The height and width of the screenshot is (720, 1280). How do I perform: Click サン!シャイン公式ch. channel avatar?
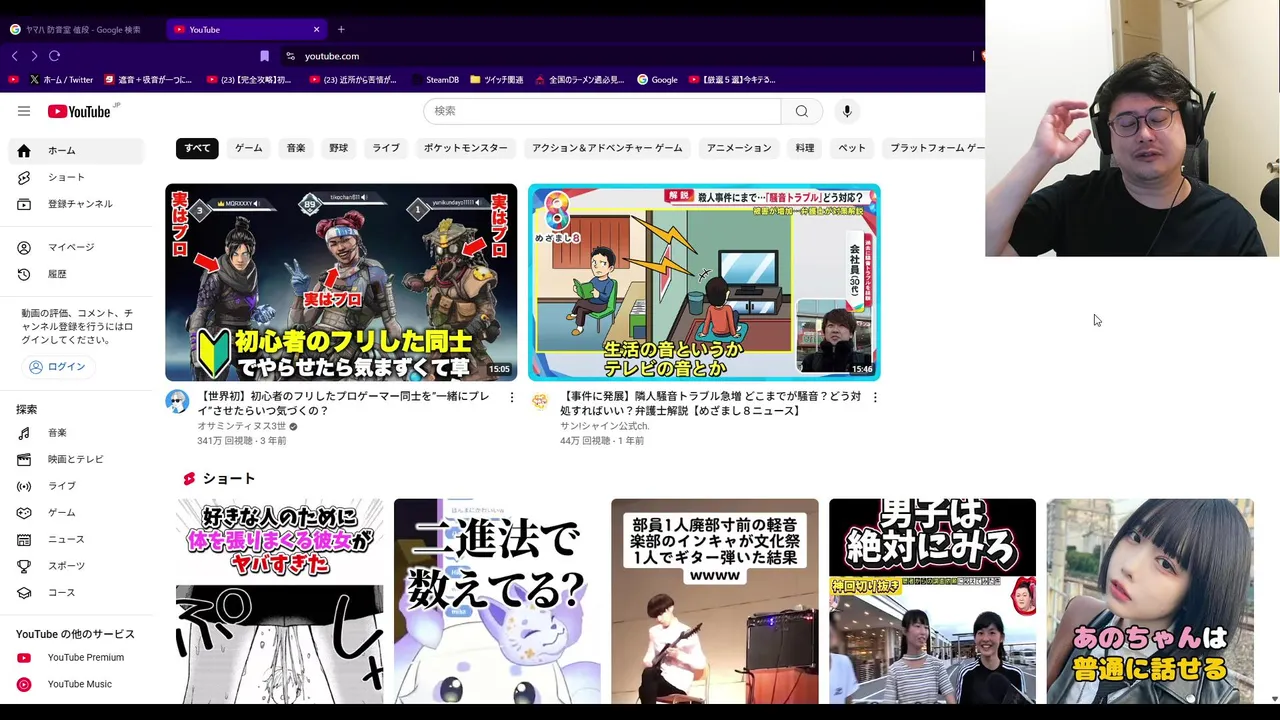(x=540, y=402)
